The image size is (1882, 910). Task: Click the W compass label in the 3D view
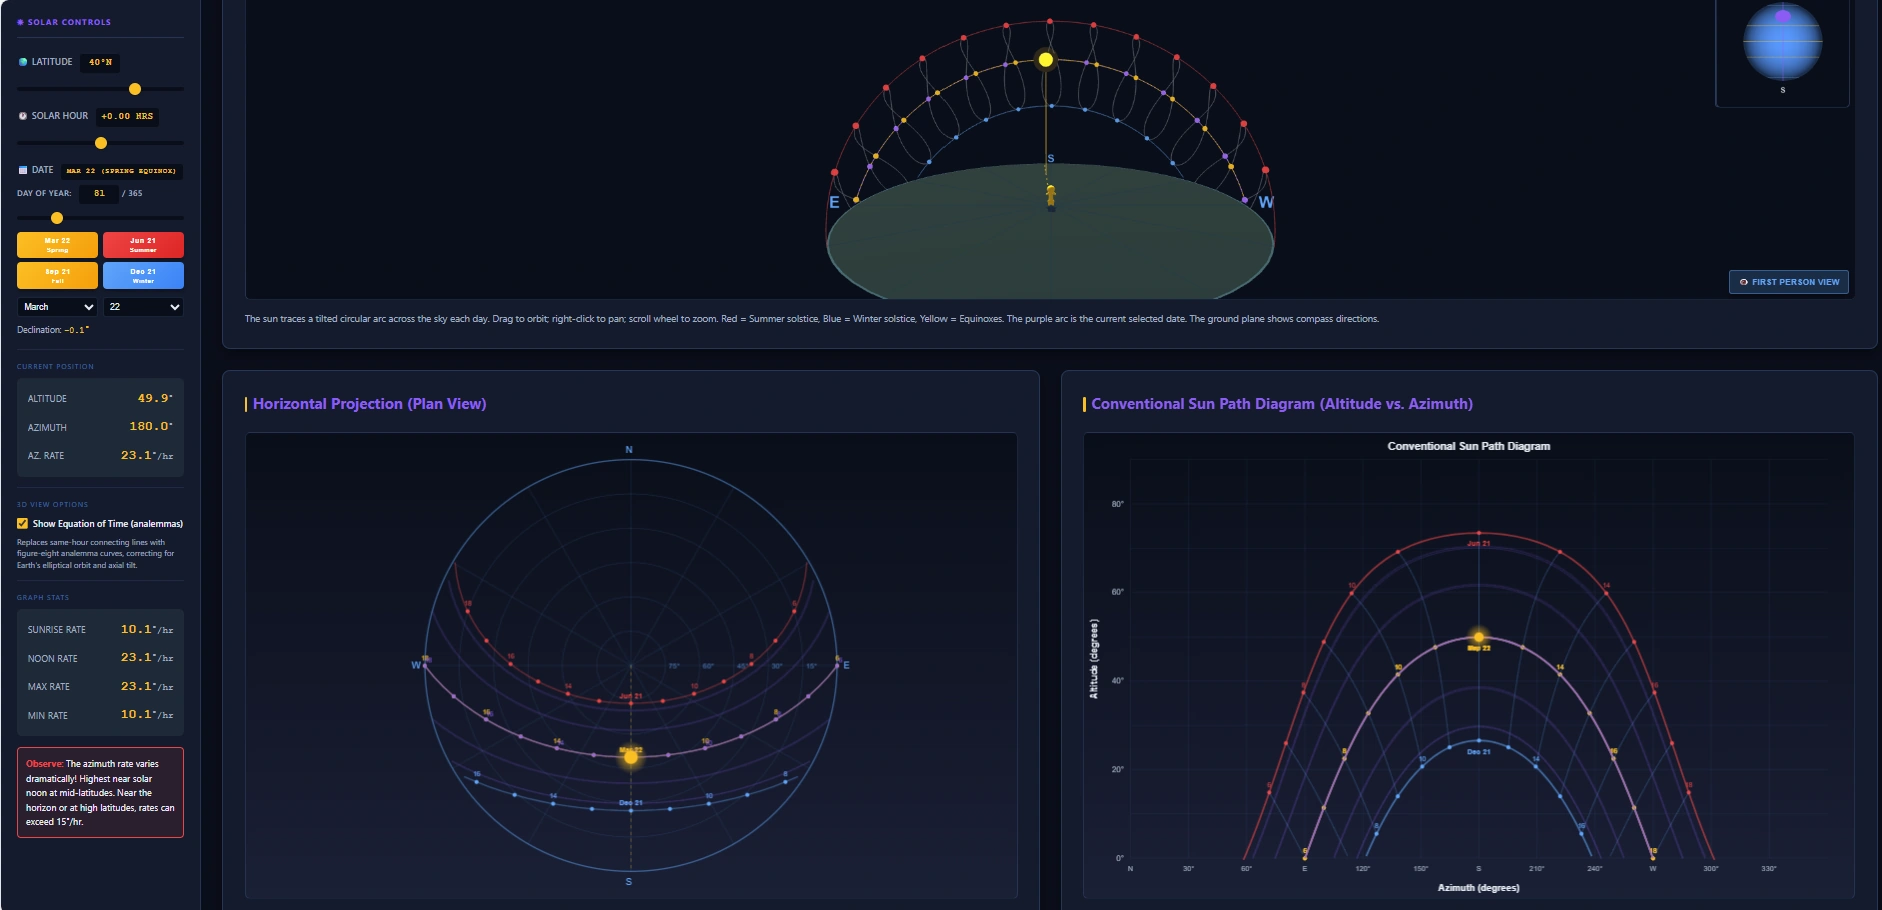point(1266,202)
